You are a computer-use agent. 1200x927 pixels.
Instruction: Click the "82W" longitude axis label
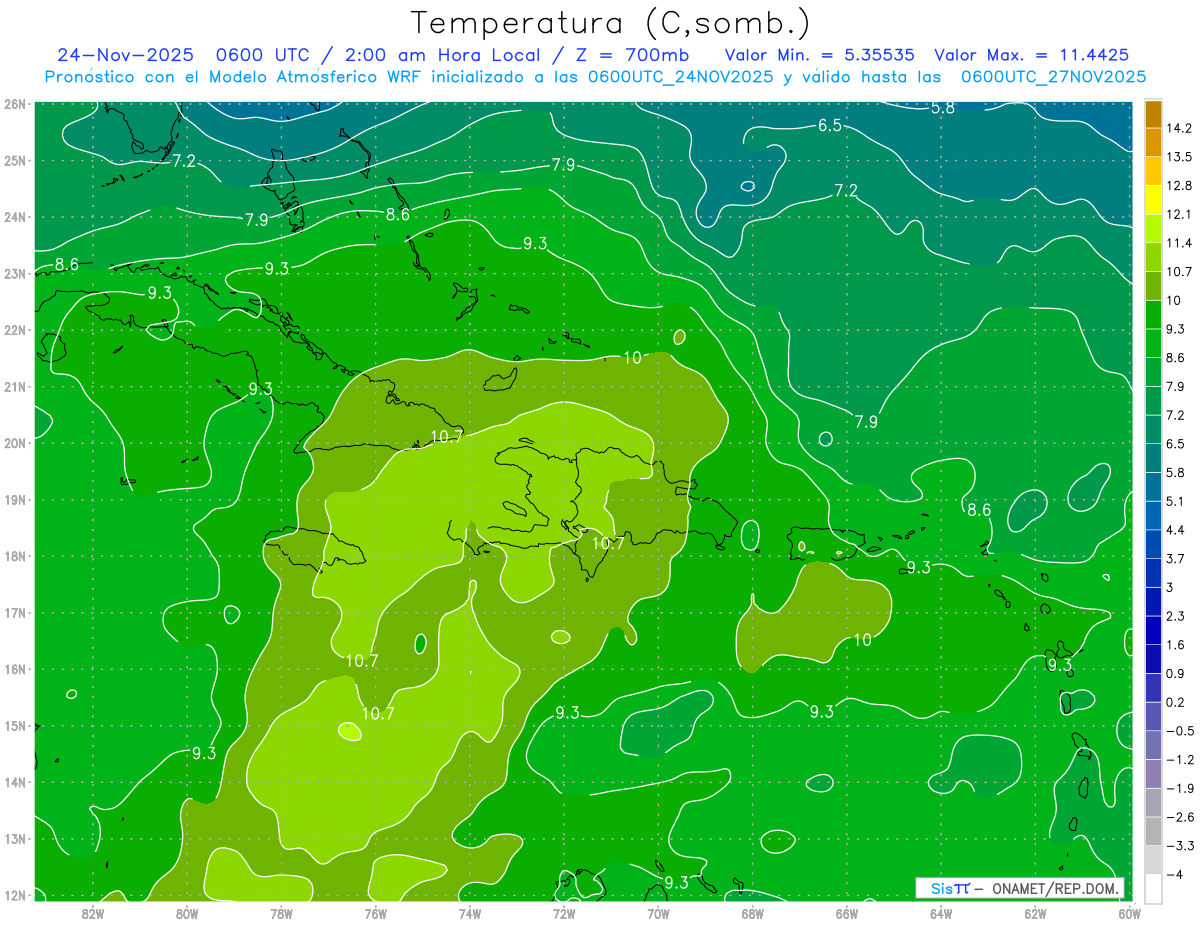pos(93,913)
